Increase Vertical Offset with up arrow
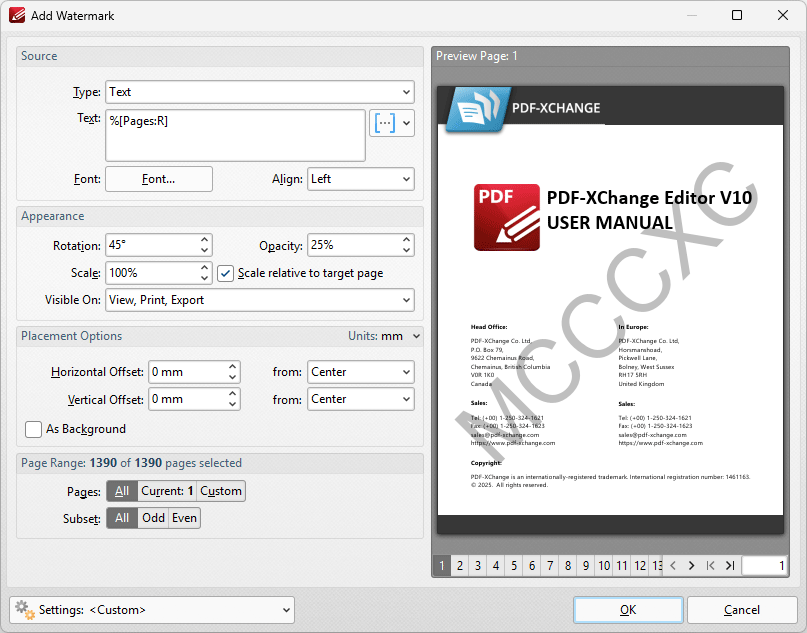 [232, 394]
